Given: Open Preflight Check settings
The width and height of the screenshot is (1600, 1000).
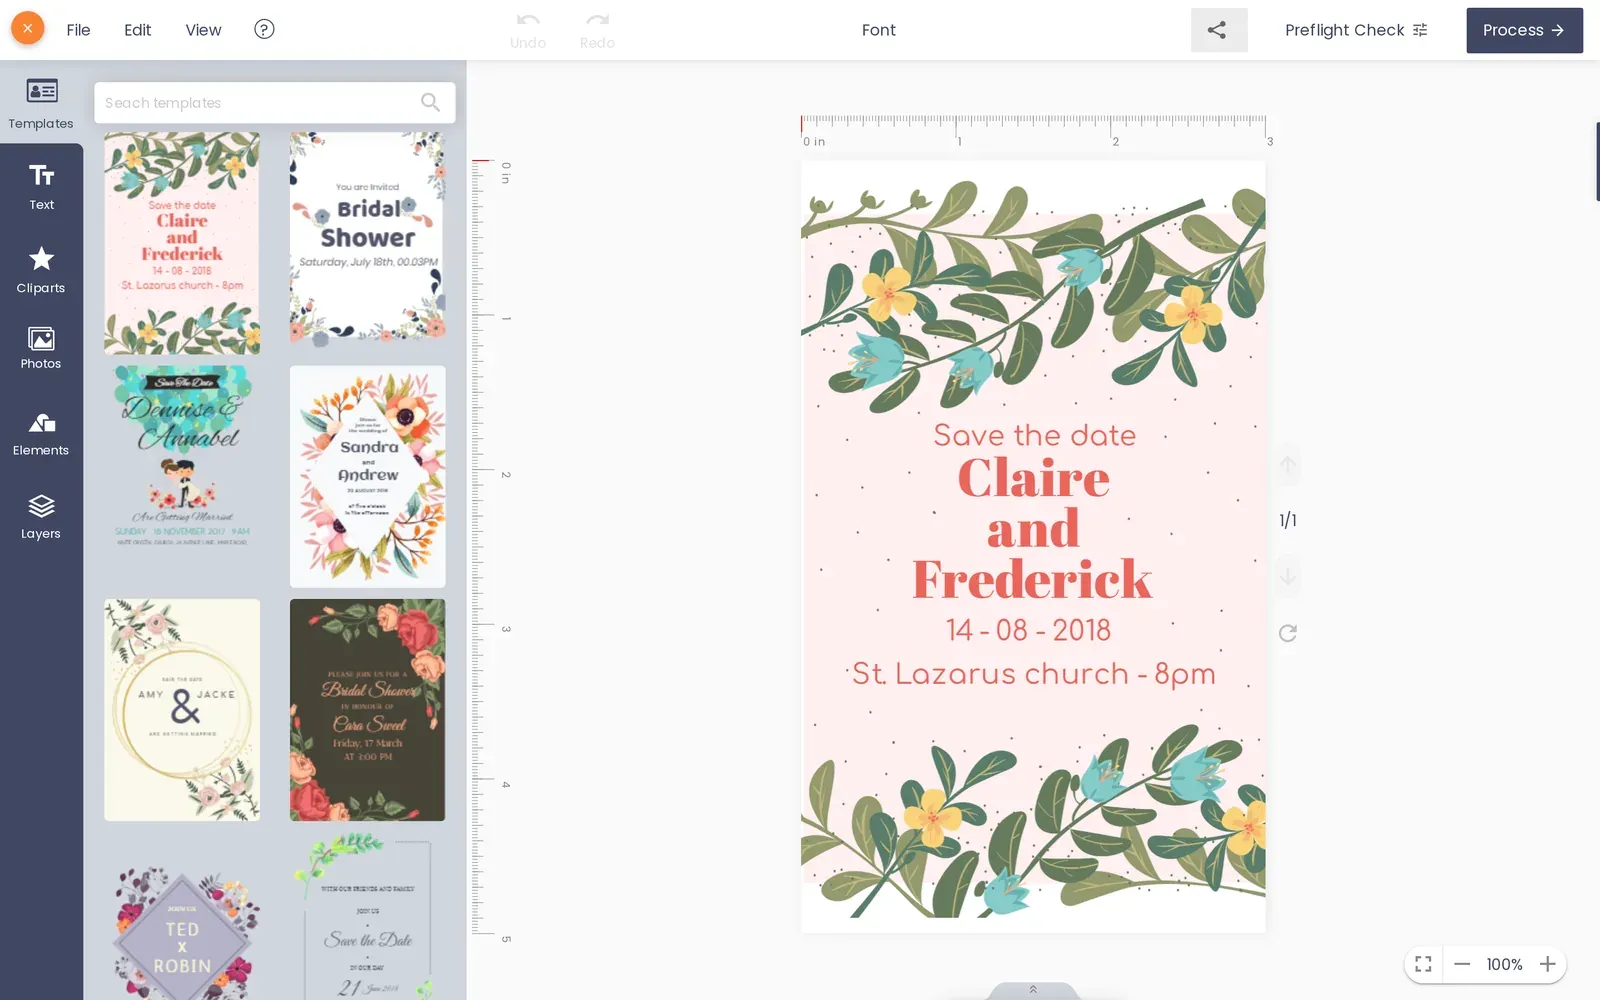Looking at the screenshot, I should click(1356, 30).
